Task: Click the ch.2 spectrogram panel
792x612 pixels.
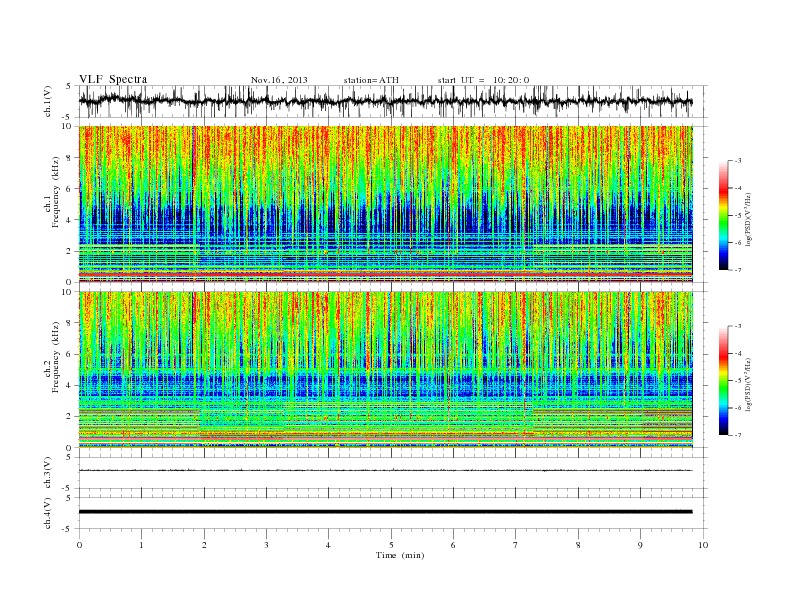Action: tap(385, 369)
